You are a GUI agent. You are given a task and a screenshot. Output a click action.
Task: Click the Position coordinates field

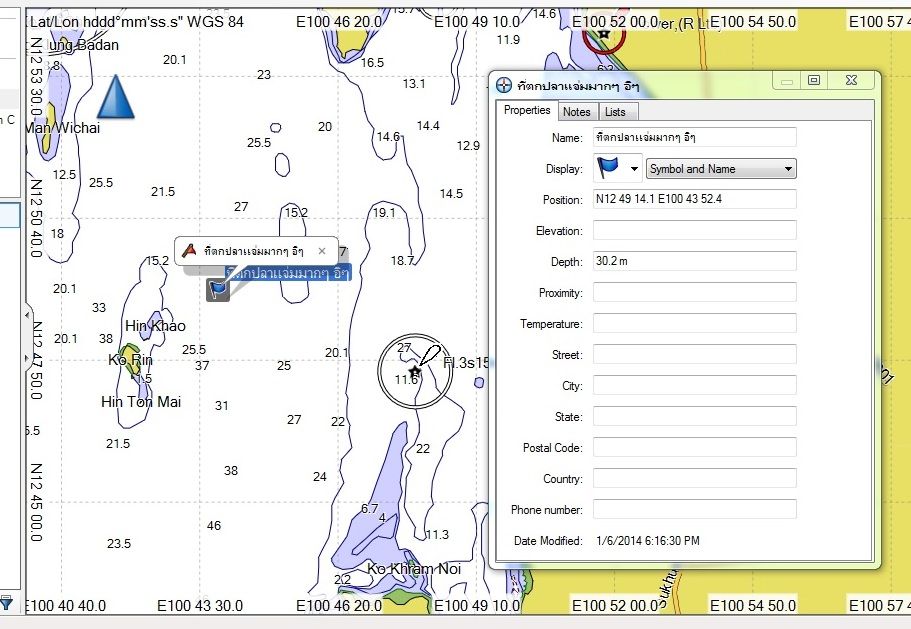[694, 200]
